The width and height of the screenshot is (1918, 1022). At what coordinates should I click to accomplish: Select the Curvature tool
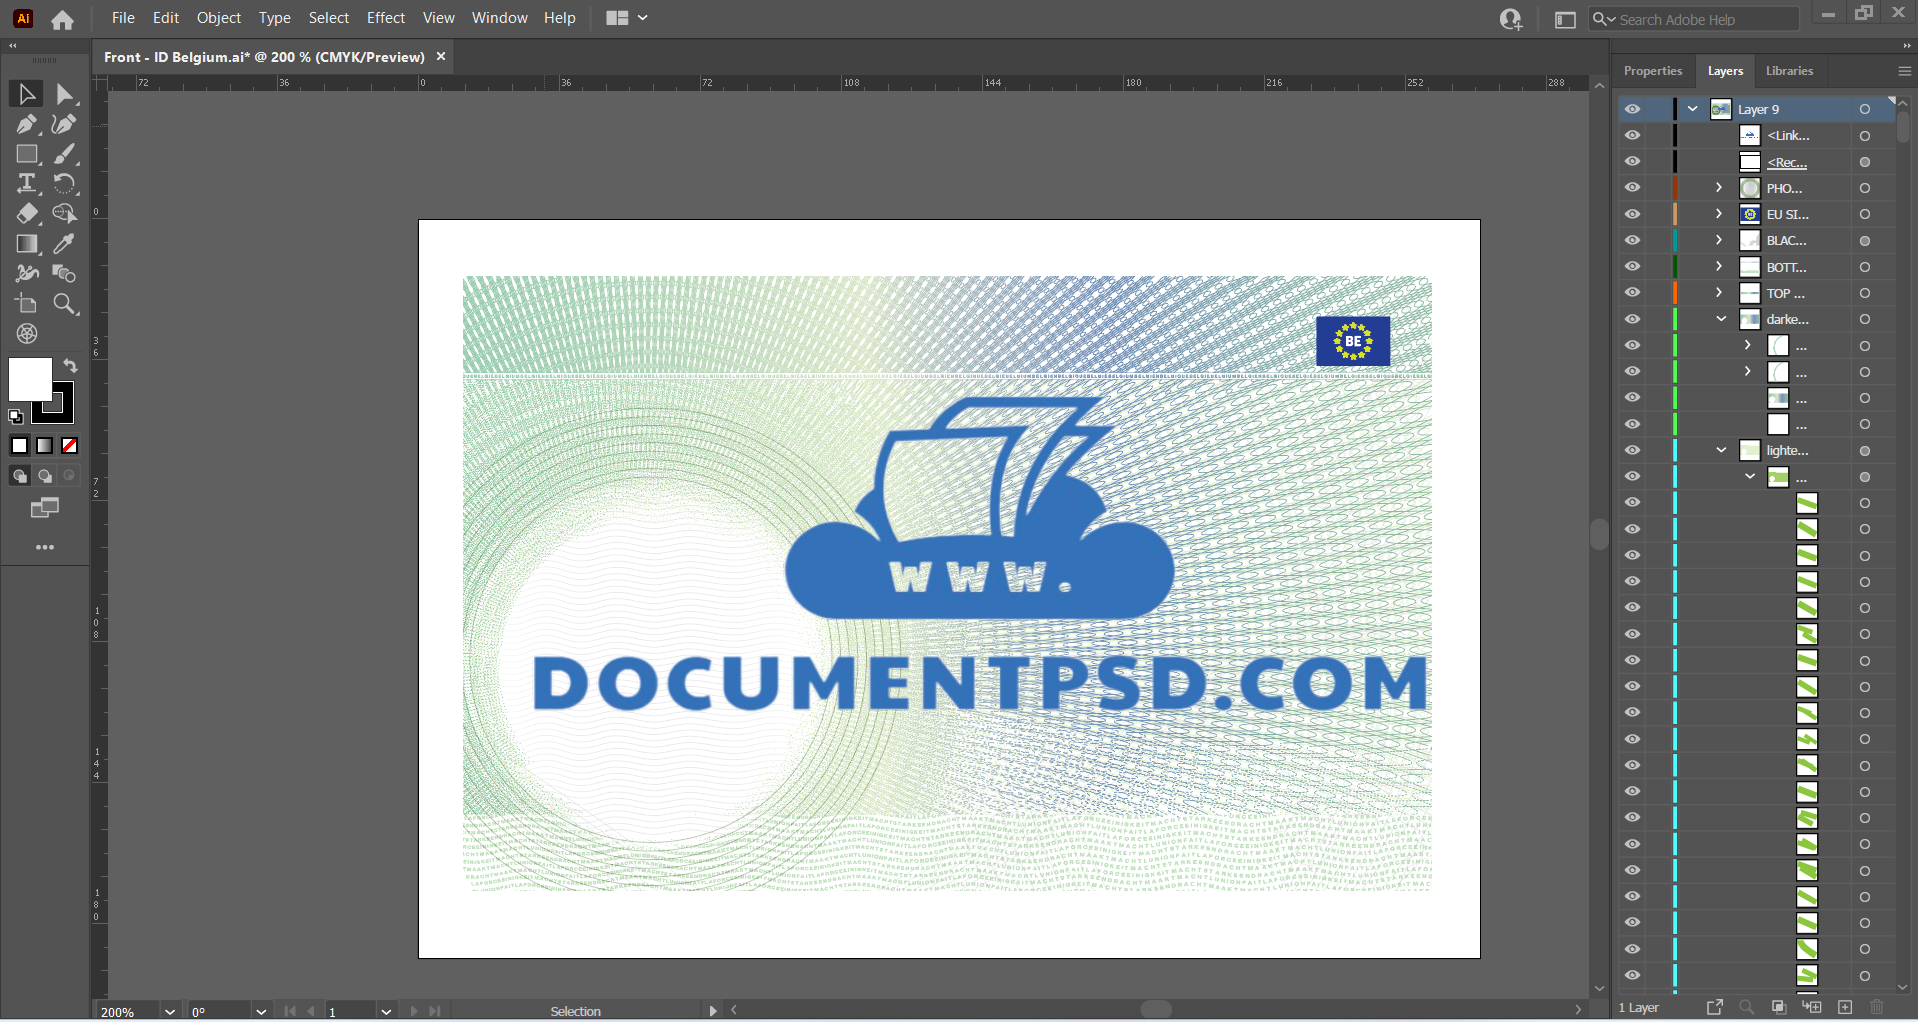65,124
